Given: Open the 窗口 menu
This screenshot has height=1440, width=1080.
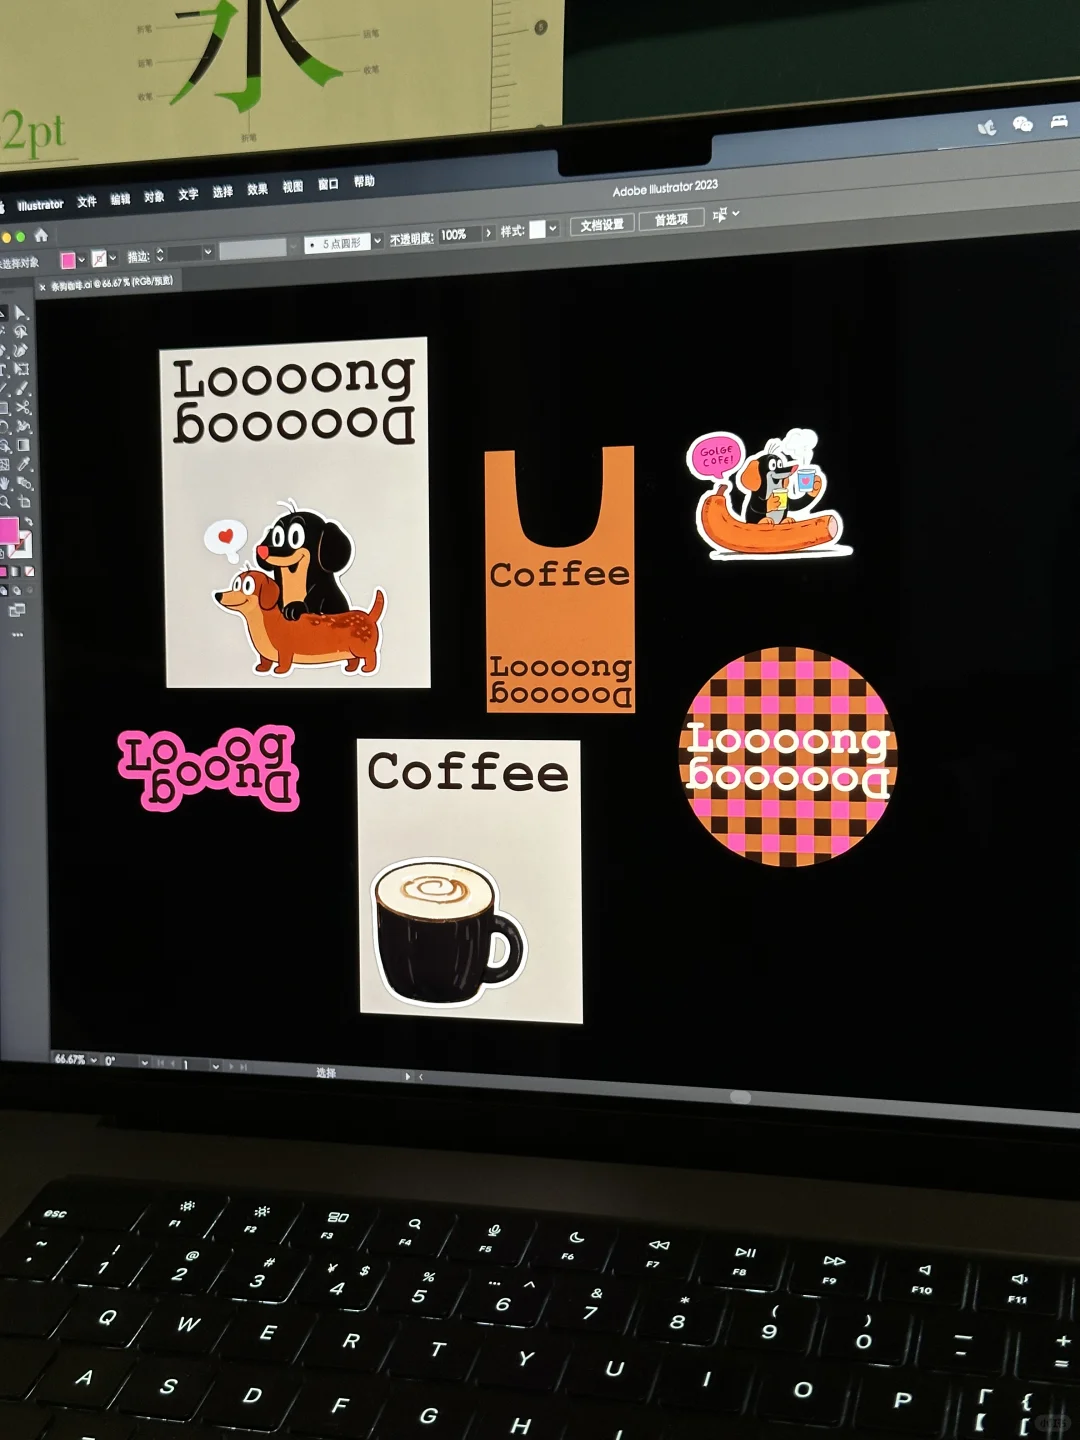Looking at the screenshot, I should 328,184.
